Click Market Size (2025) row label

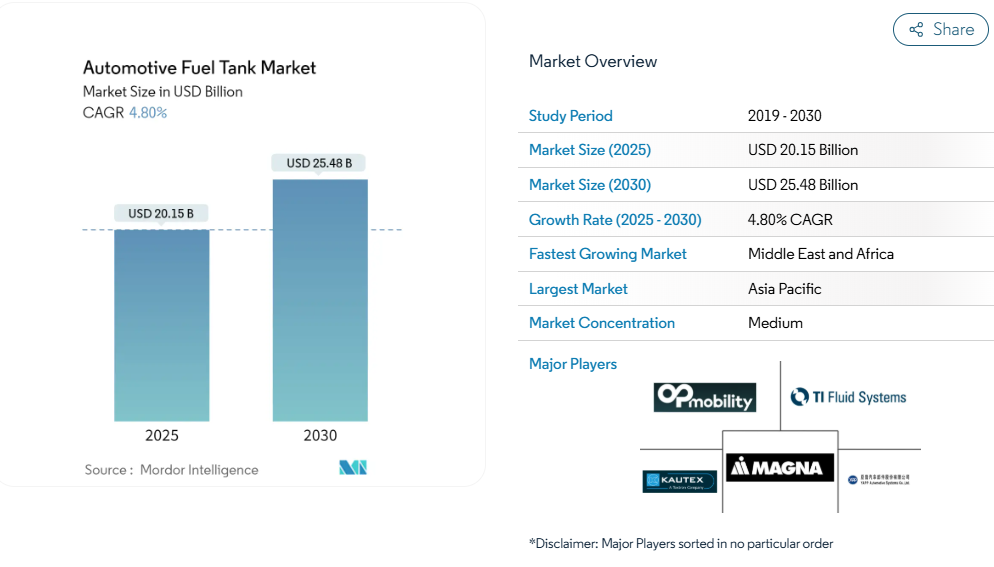coord(589,150)
